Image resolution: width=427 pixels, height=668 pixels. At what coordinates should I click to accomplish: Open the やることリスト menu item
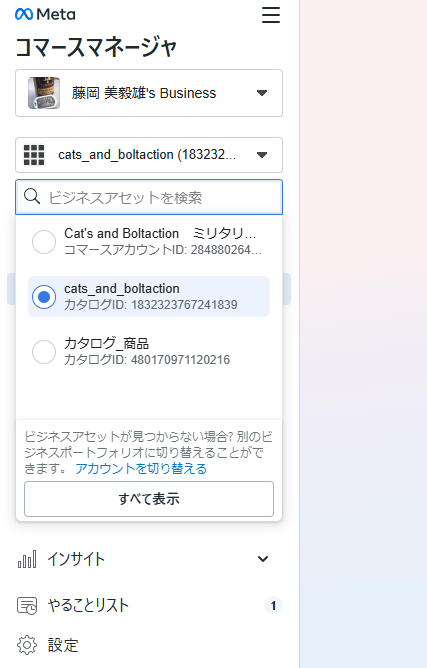[149, 605]
